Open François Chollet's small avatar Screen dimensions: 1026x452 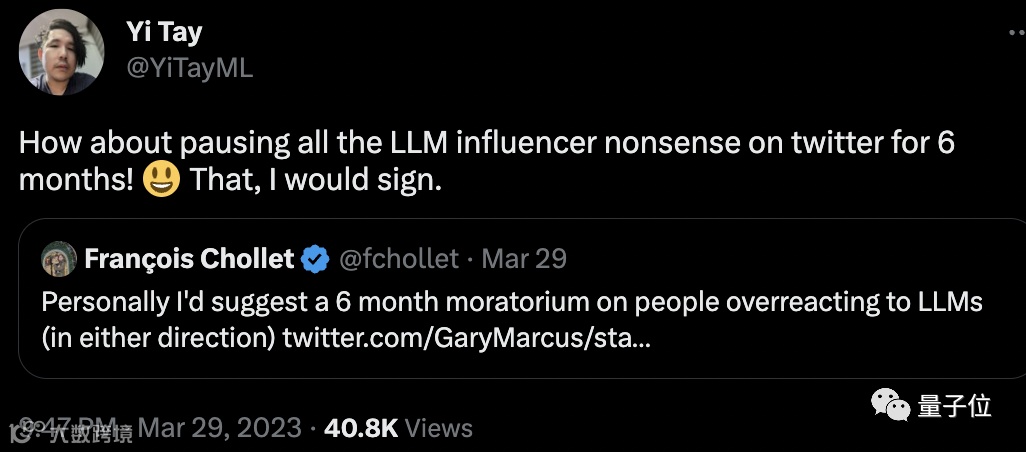59,260
